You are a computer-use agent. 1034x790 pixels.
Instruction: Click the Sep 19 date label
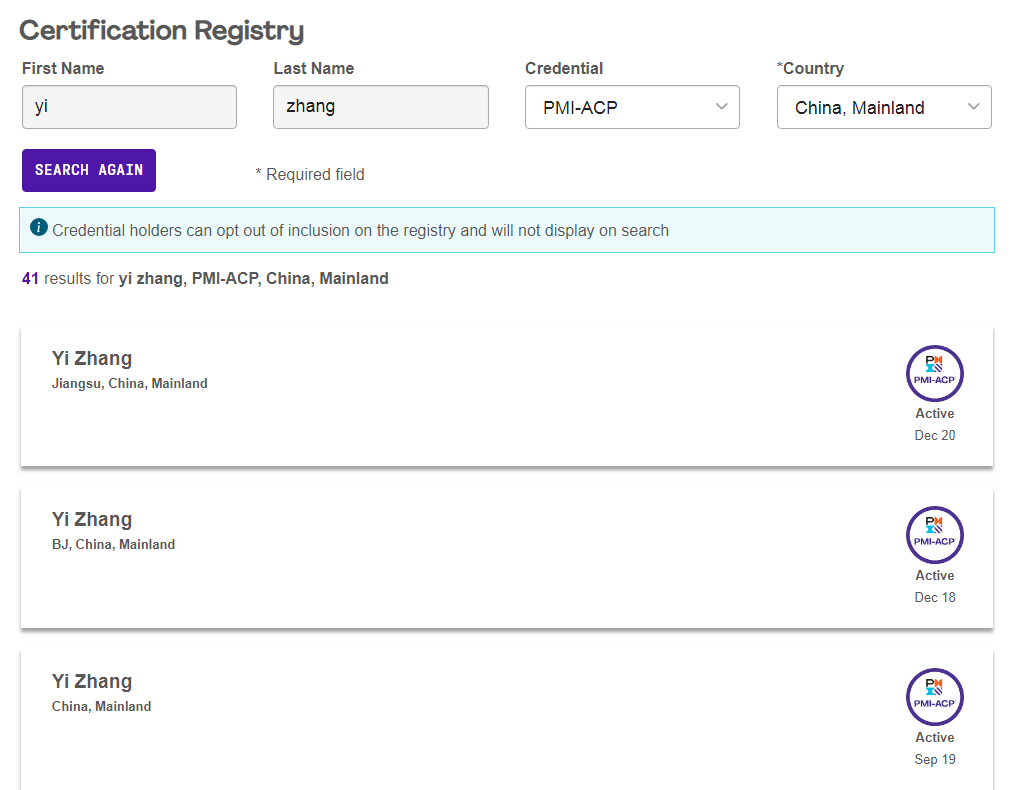click(934, 759)
